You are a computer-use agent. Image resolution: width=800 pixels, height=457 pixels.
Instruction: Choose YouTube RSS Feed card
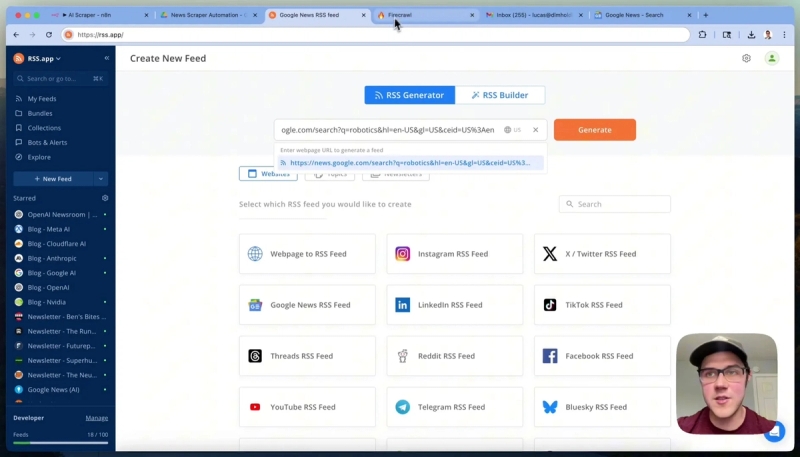point(307,407)
